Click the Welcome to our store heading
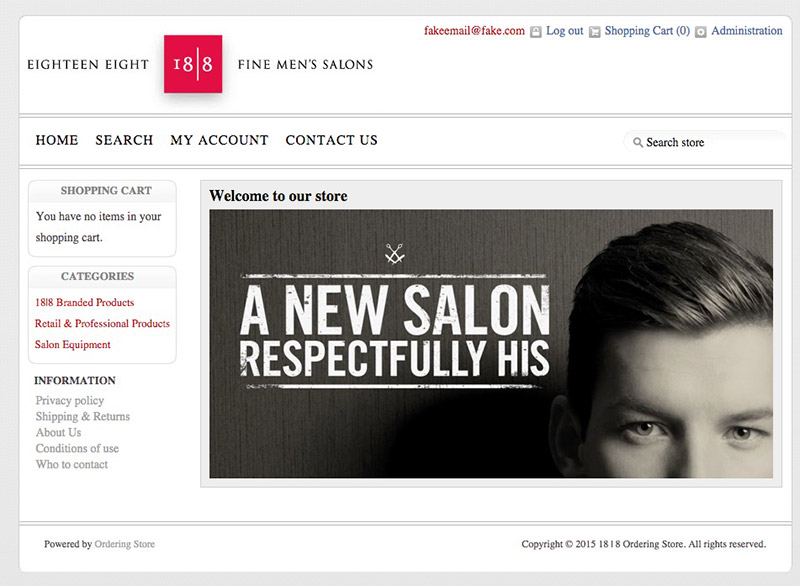 click(278, 196)
